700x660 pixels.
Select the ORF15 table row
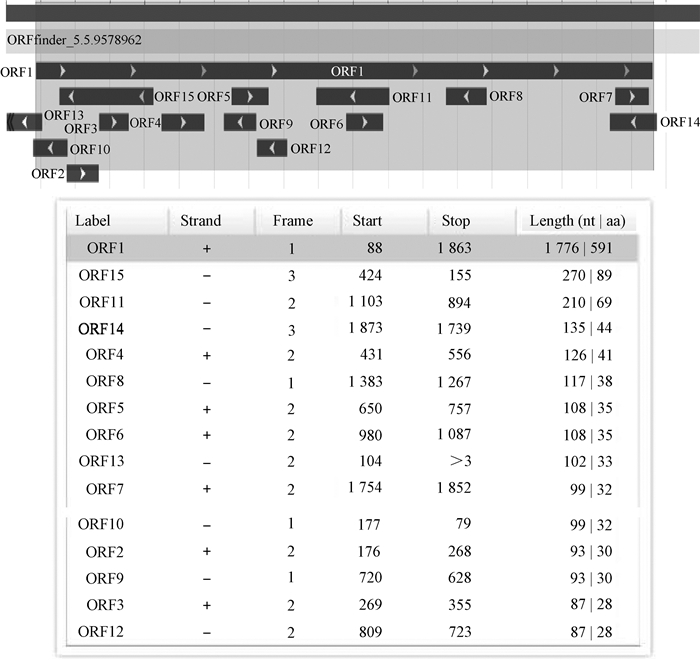[351, 275]
